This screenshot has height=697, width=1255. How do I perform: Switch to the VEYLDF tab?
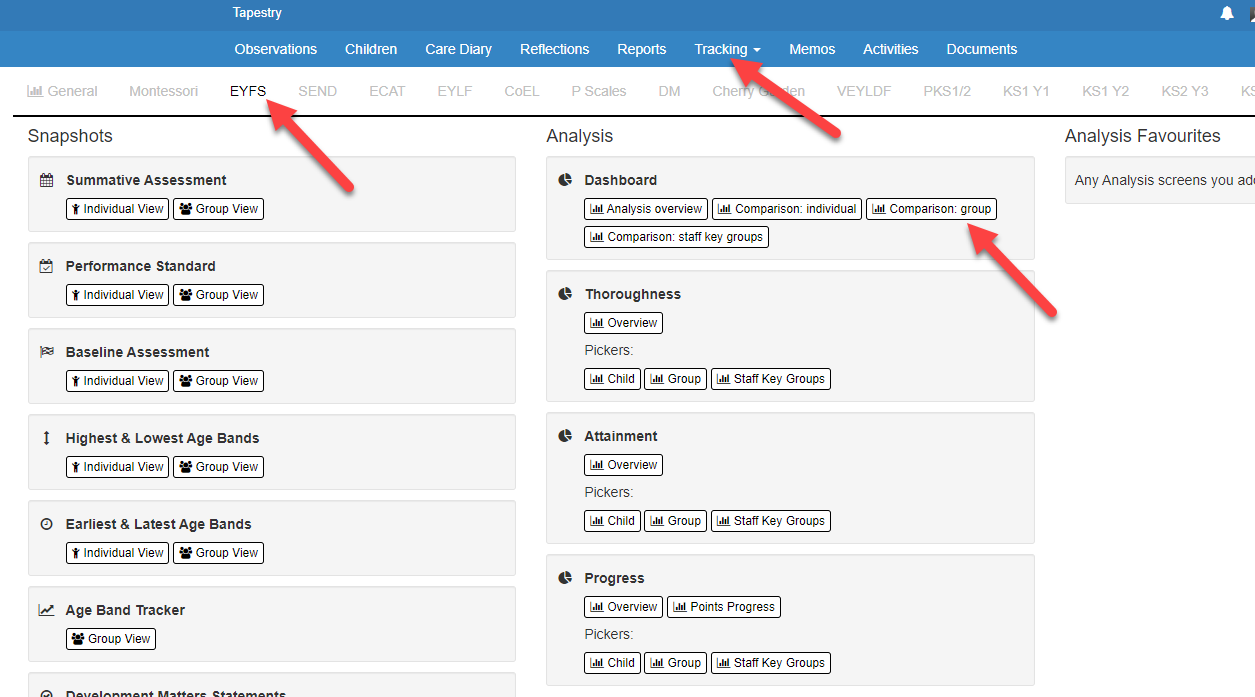point(864,91)
